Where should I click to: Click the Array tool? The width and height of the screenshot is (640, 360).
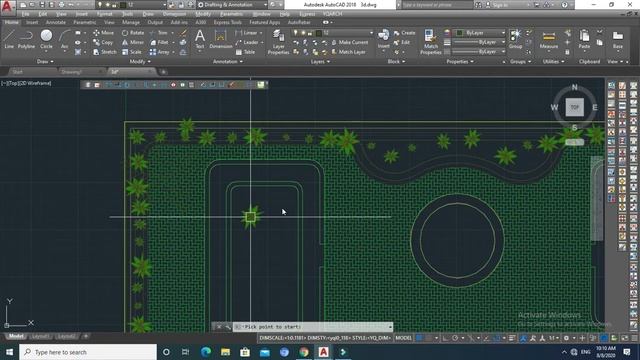click(x=159, y=52)
